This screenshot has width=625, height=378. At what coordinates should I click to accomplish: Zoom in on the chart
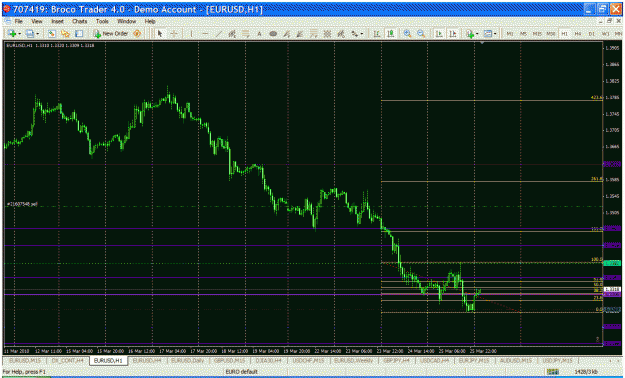(x=407, y=34)
